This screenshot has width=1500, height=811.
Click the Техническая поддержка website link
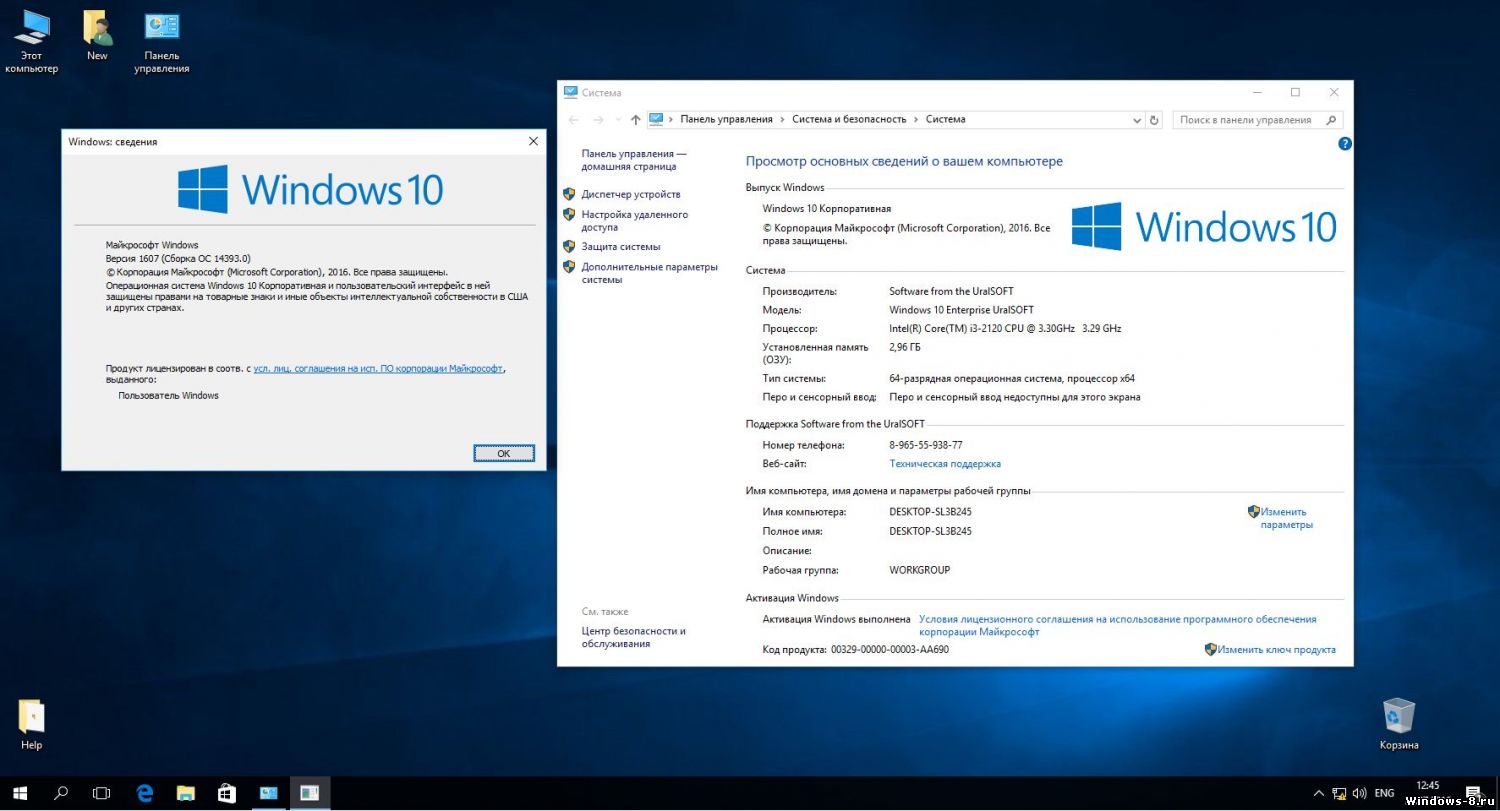coord(945,464)
